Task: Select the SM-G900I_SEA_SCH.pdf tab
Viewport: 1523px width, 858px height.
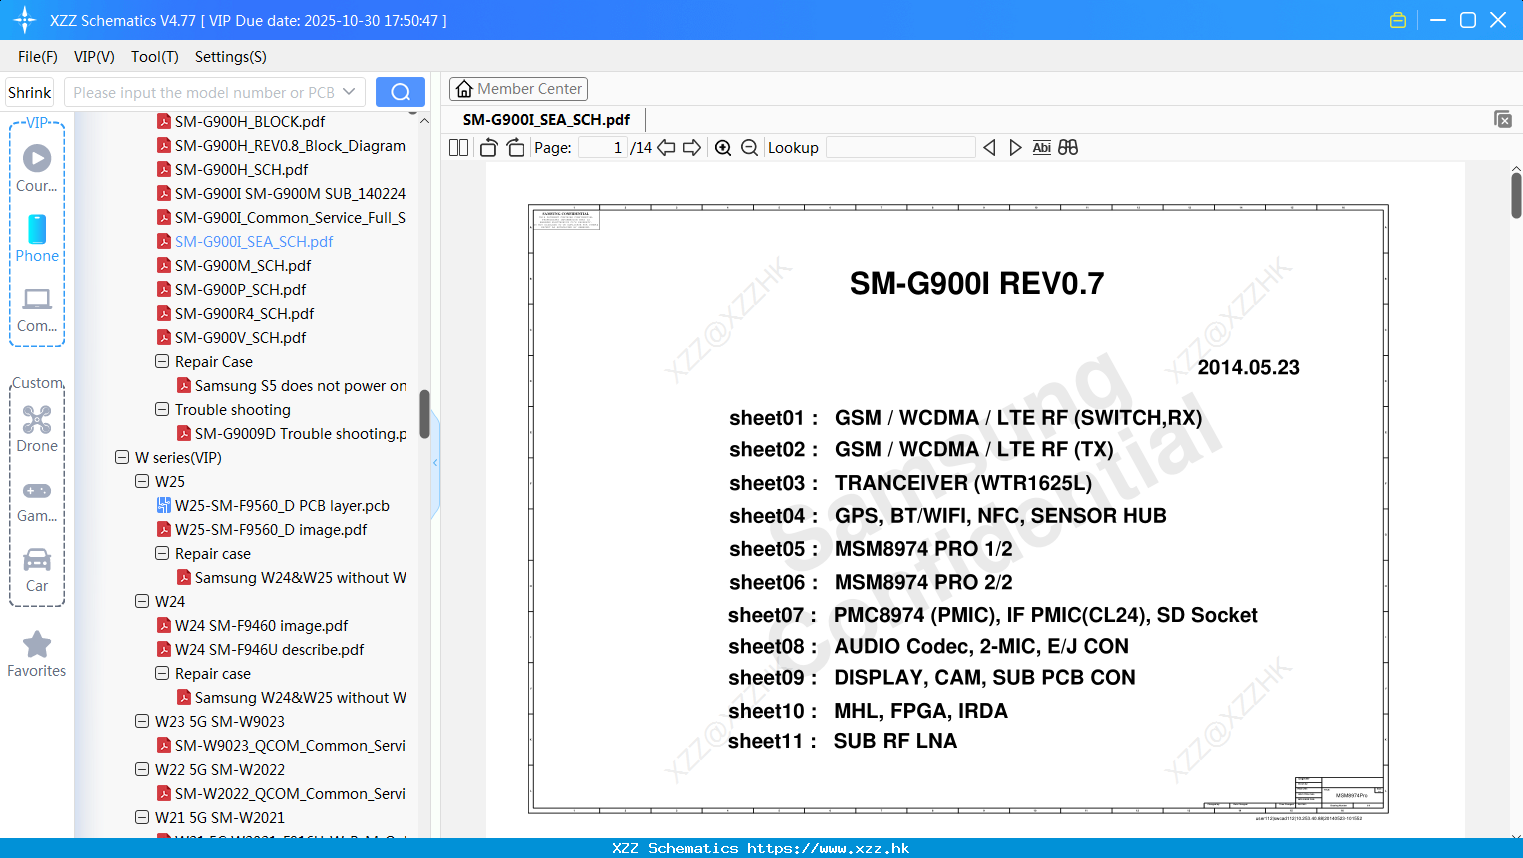Action: point(546,120)
